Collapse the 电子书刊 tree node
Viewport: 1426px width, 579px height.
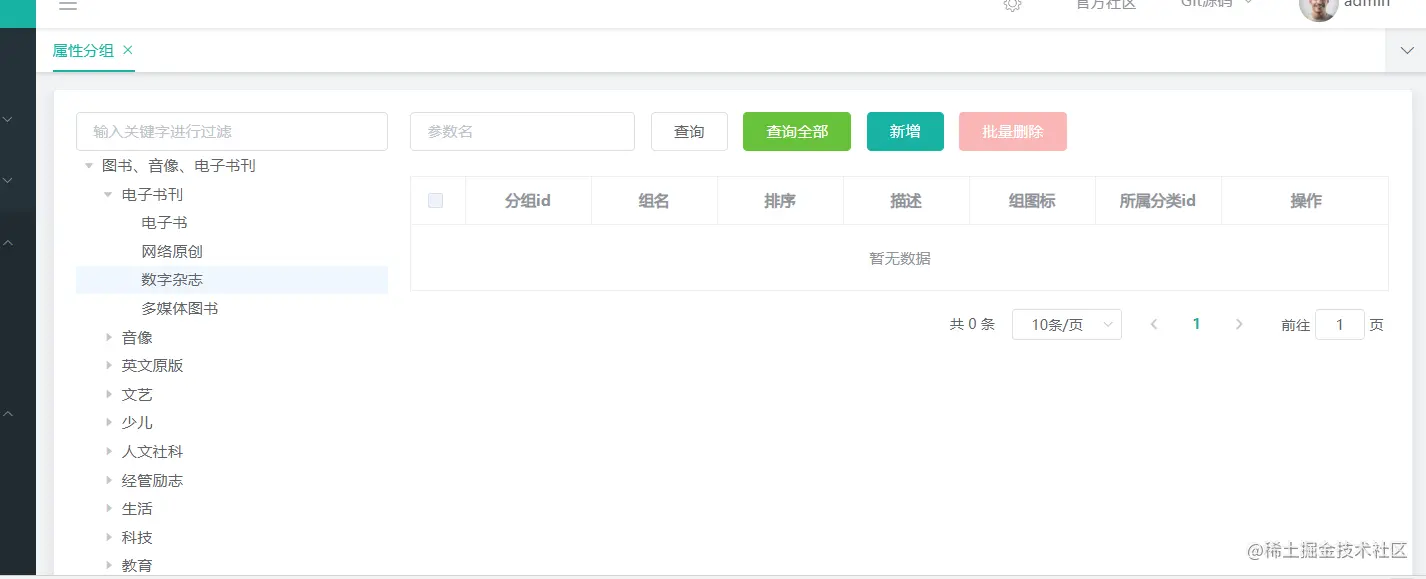point(109,195)
